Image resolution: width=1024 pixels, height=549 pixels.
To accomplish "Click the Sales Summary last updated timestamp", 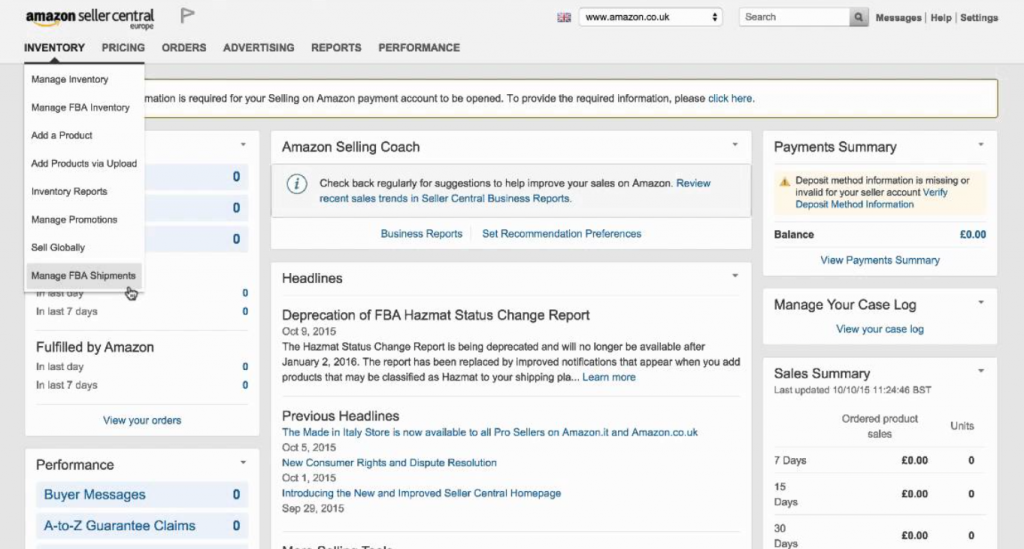I will [x=852, y=390].
